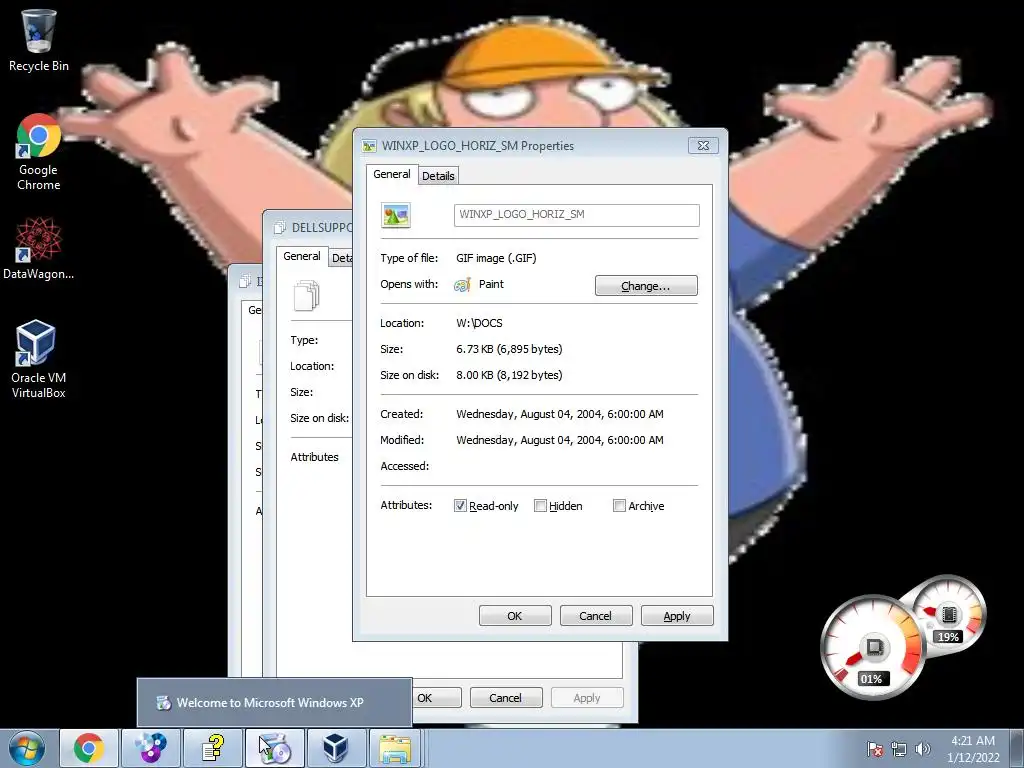Click the file name field WINXP_LOGO_HORIZ_SM
Image resolution: width=1024 pixels, height=768 pixels.
[x=577, y=215]
